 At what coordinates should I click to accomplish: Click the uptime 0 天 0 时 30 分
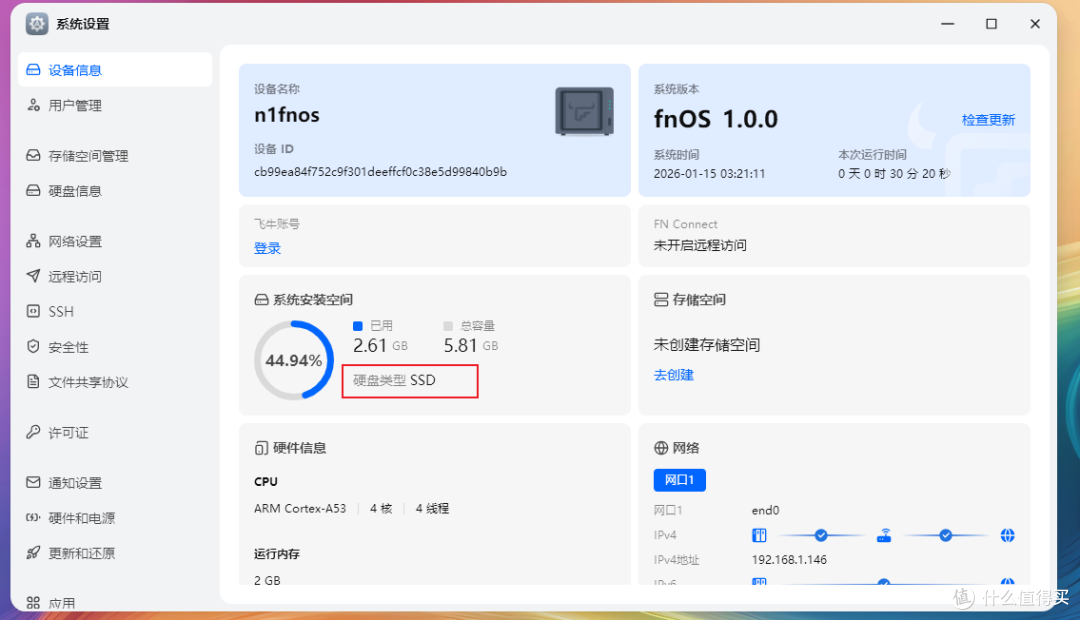[894, 174]
